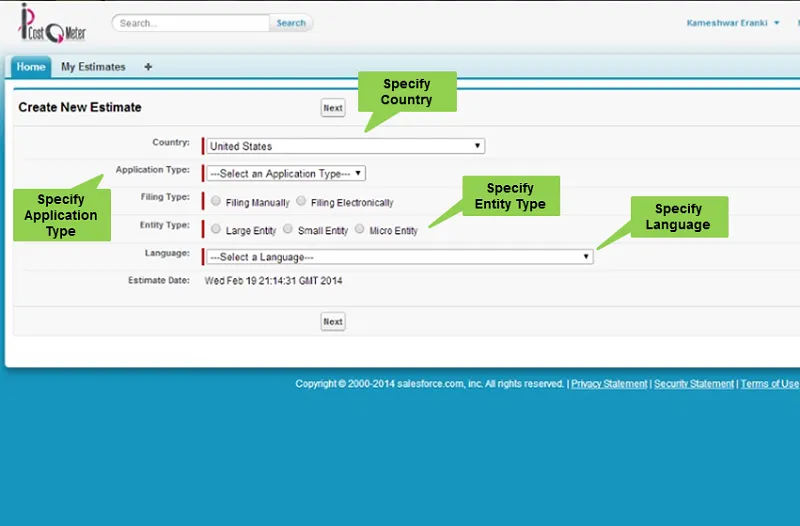Screen dimensions: 800x526
Task: Choose the Large Entity radio button
Action: [216, 229]
